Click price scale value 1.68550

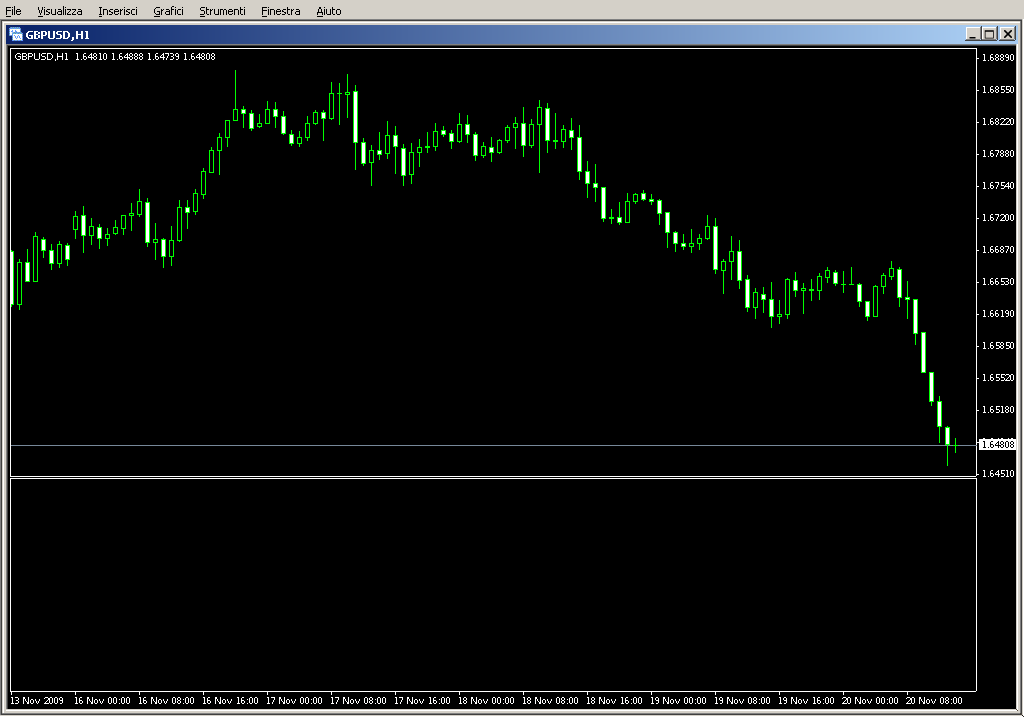coord(999,89)
